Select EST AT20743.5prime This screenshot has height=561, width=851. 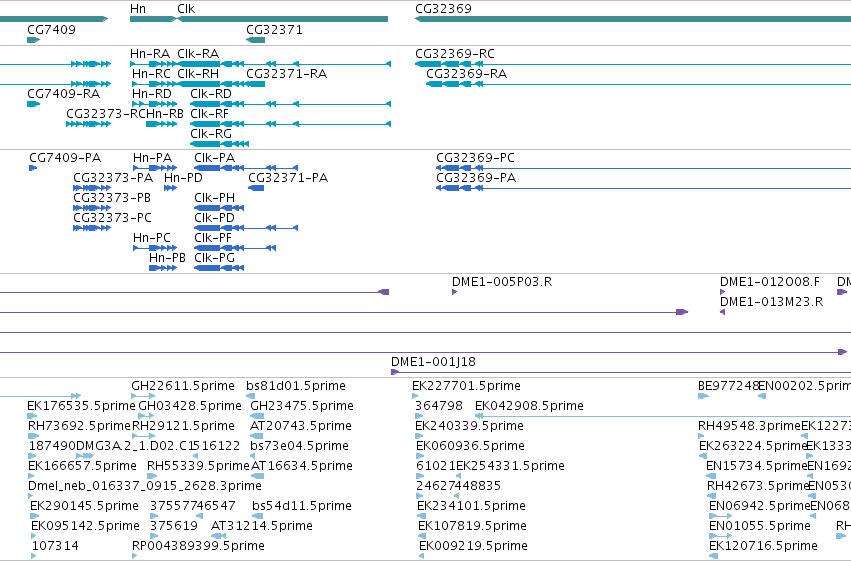pos(301,426)
